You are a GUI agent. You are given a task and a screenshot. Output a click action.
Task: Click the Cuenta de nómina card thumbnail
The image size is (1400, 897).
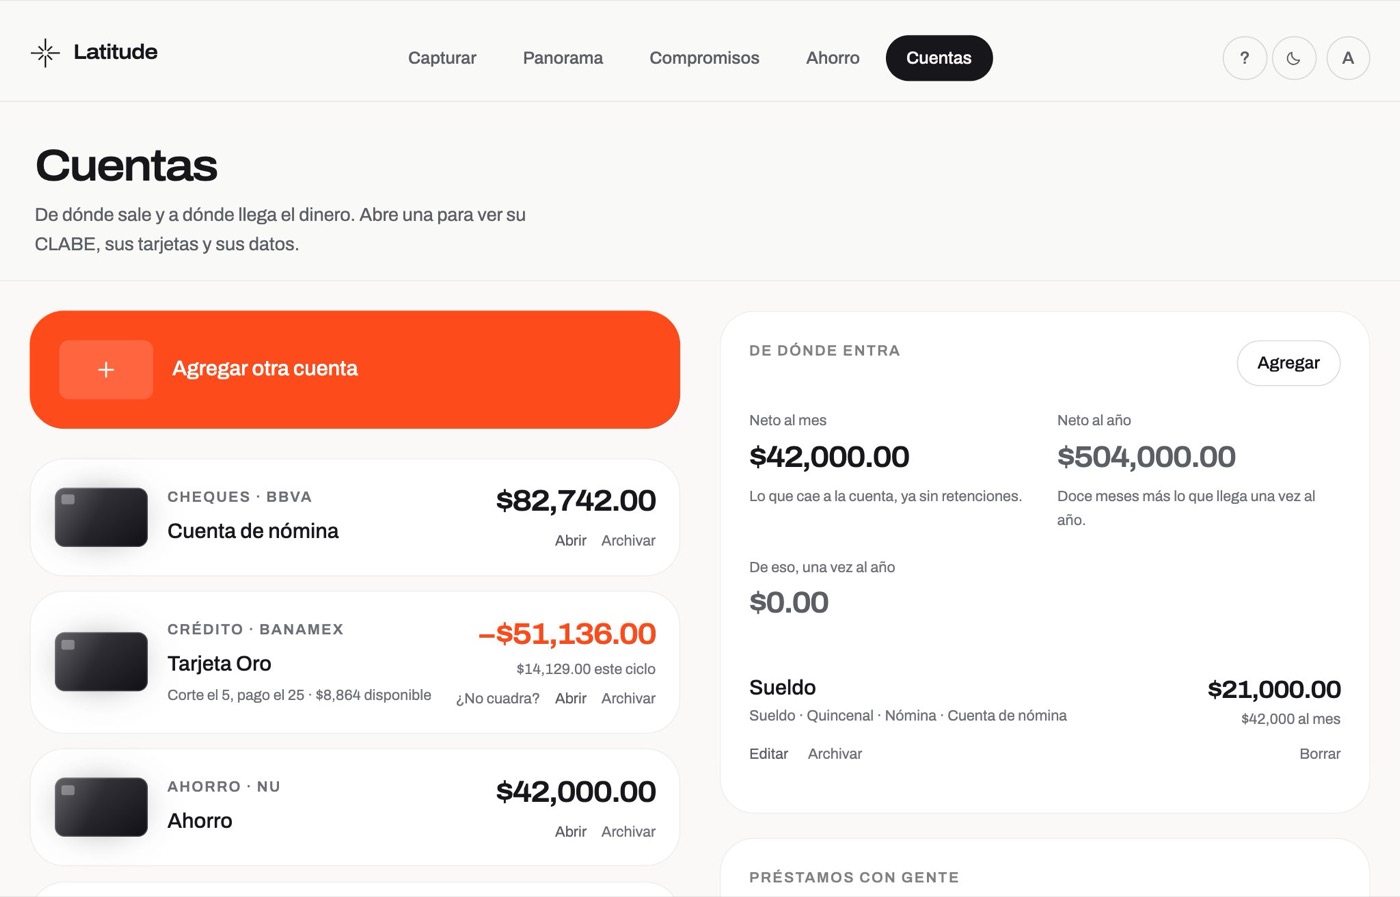coord(101,517)
